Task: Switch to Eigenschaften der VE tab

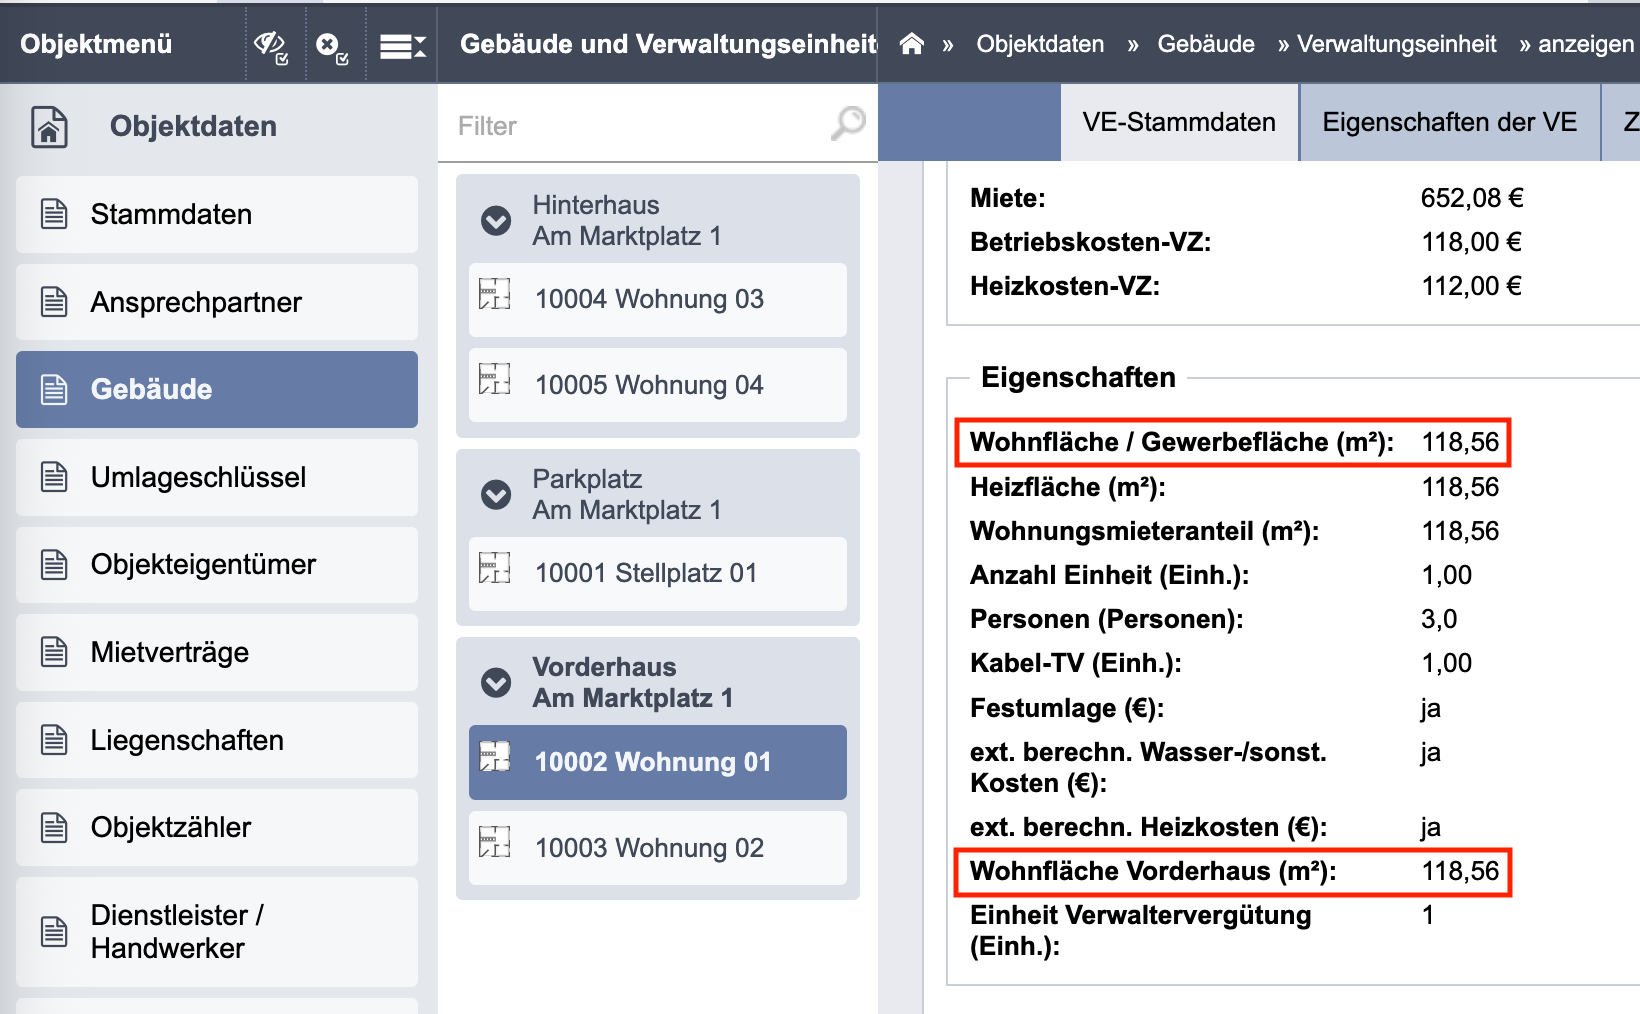Action: click(x=1449, y=122)
